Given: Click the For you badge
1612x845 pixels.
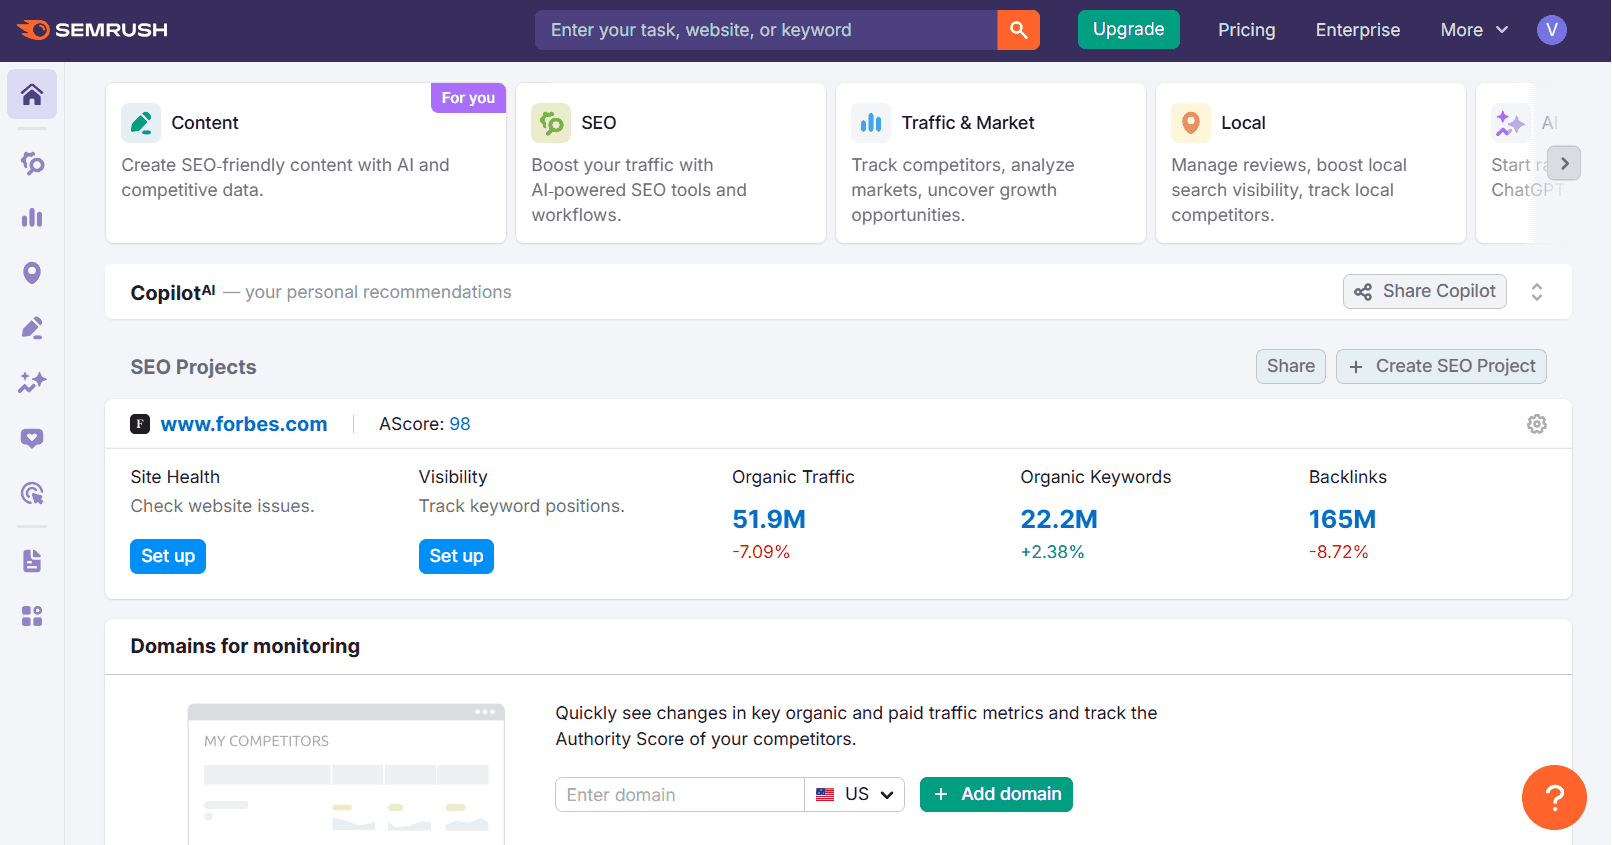Looking at the screenshot, I should (468, 98).
